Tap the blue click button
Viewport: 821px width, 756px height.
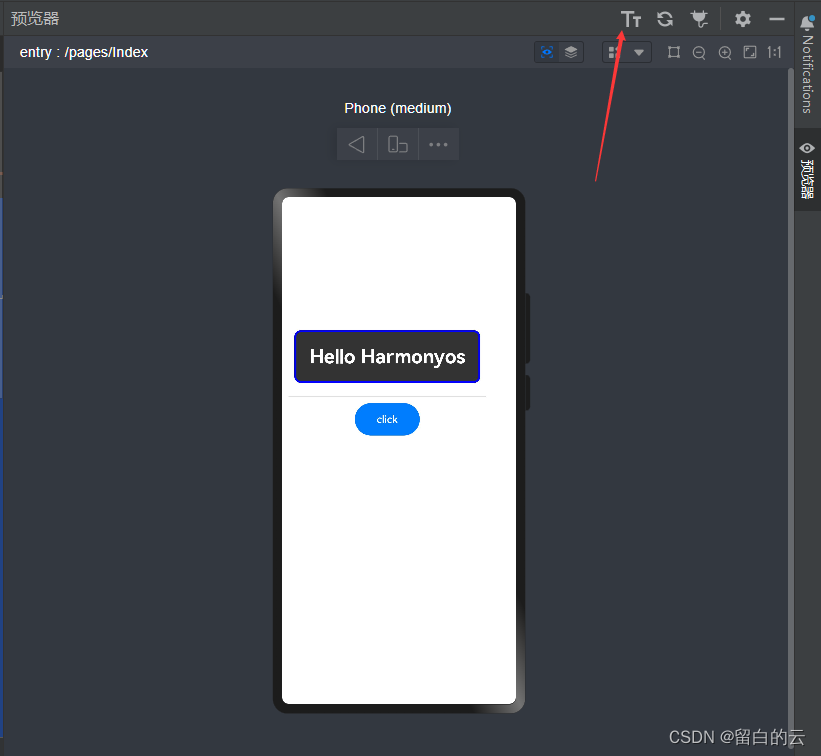coord(387,419)
